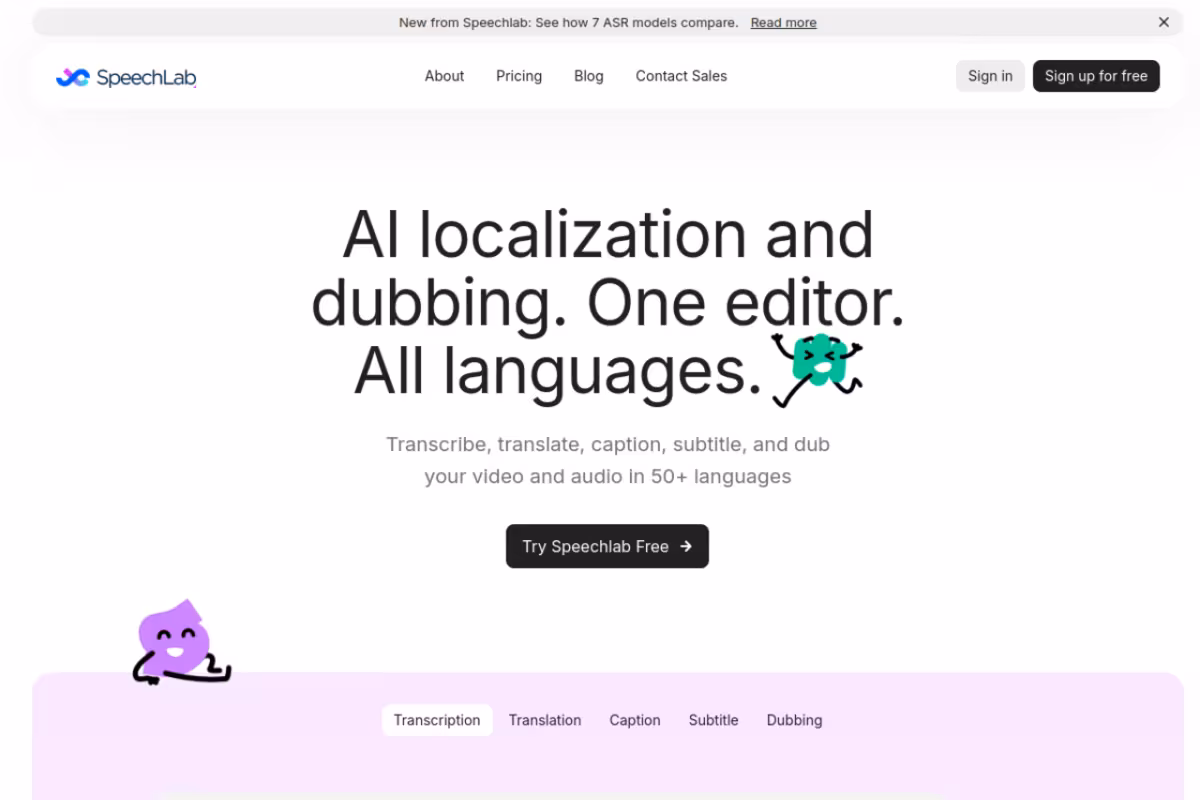This screenshot has width=1200, height=800.
Task: Open the Read more link in banner
Action: click(783, 22)
